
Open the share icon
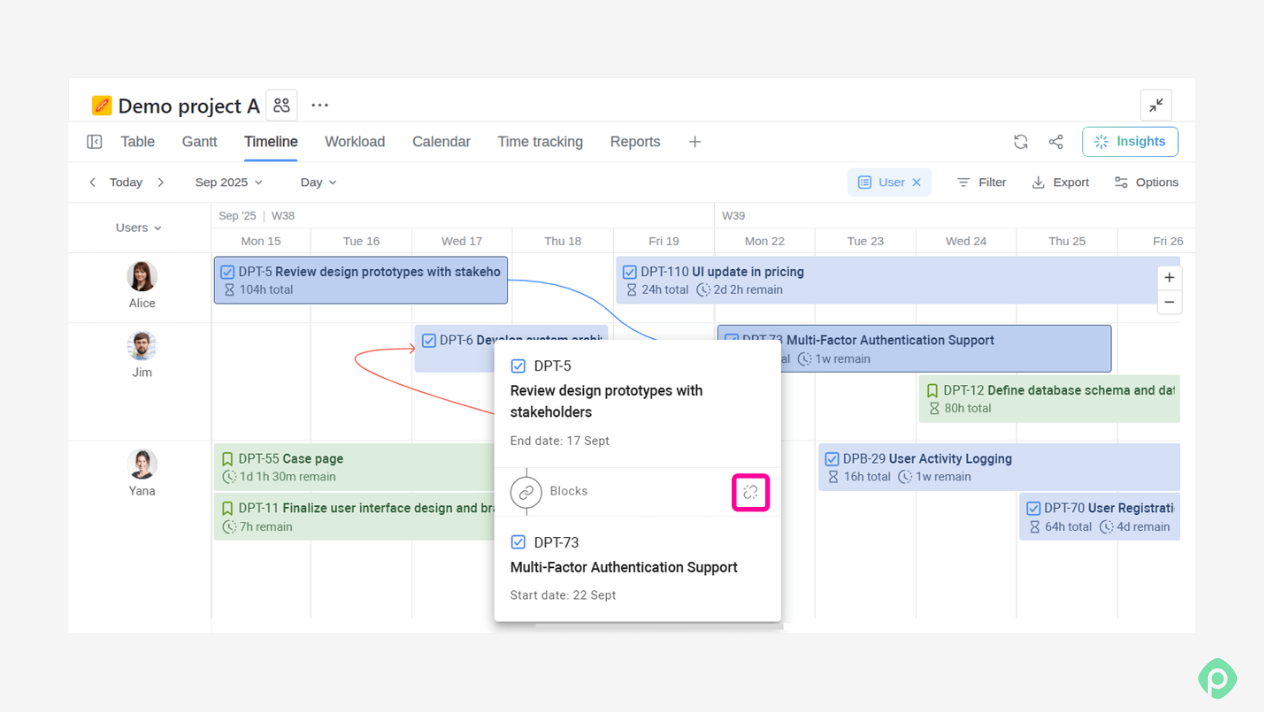tap(1056, 142)
